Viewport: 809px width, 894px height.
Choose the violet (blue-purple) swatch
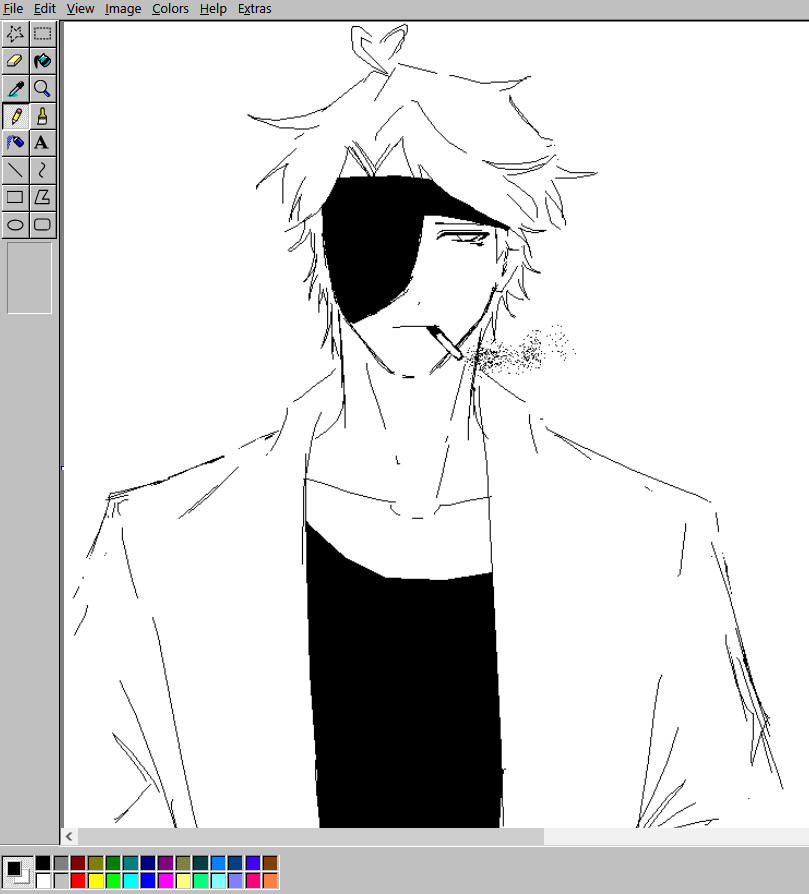pyautogui.click(x=253, y=863)
